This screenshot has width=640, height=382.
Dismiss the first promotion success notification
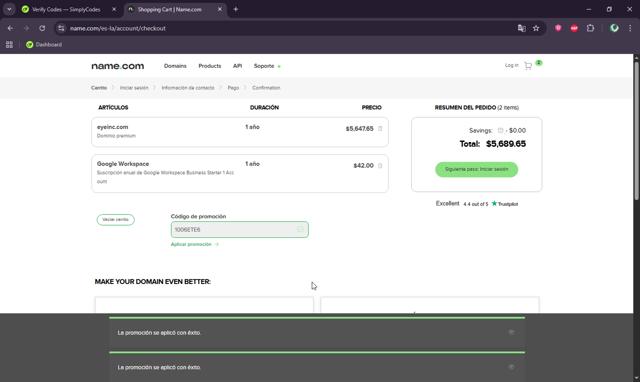511,332
